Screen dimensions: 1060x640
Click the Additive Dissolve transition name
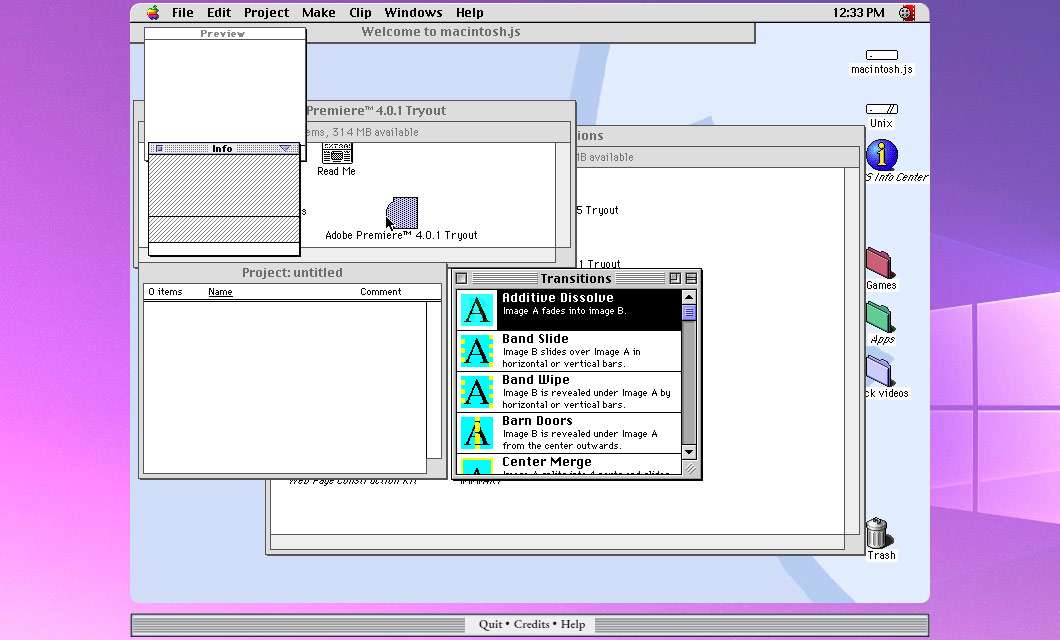click(x=558, y=297)
